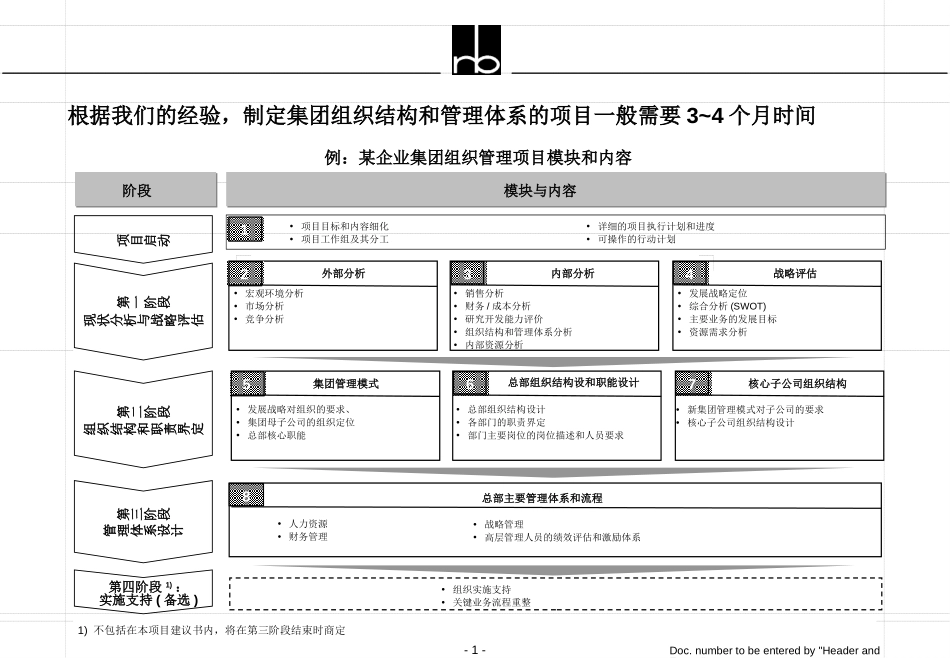Select the number 8 badge beside 总部主要管理体系和流程

(x=246, y=496)
